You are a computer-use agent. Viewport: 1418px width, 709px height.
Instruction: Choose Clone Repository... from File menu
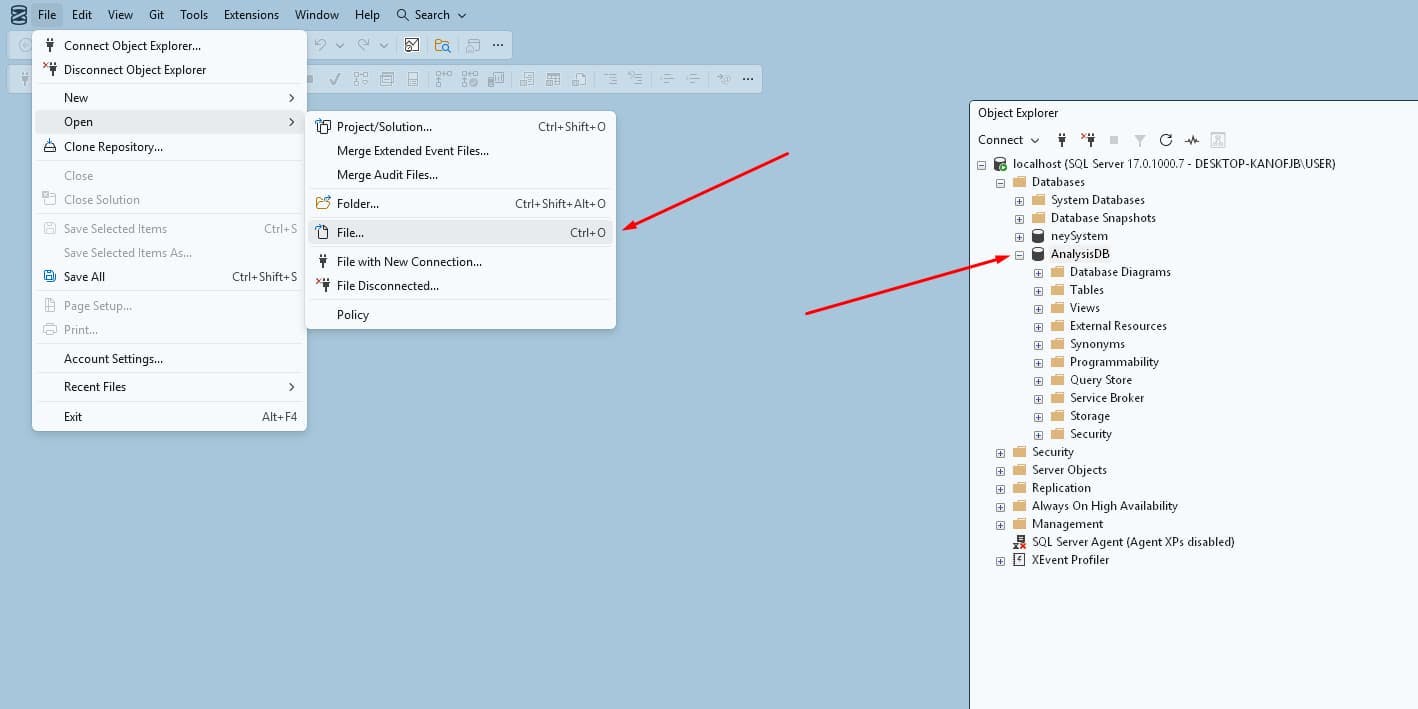tap(169, 147)
